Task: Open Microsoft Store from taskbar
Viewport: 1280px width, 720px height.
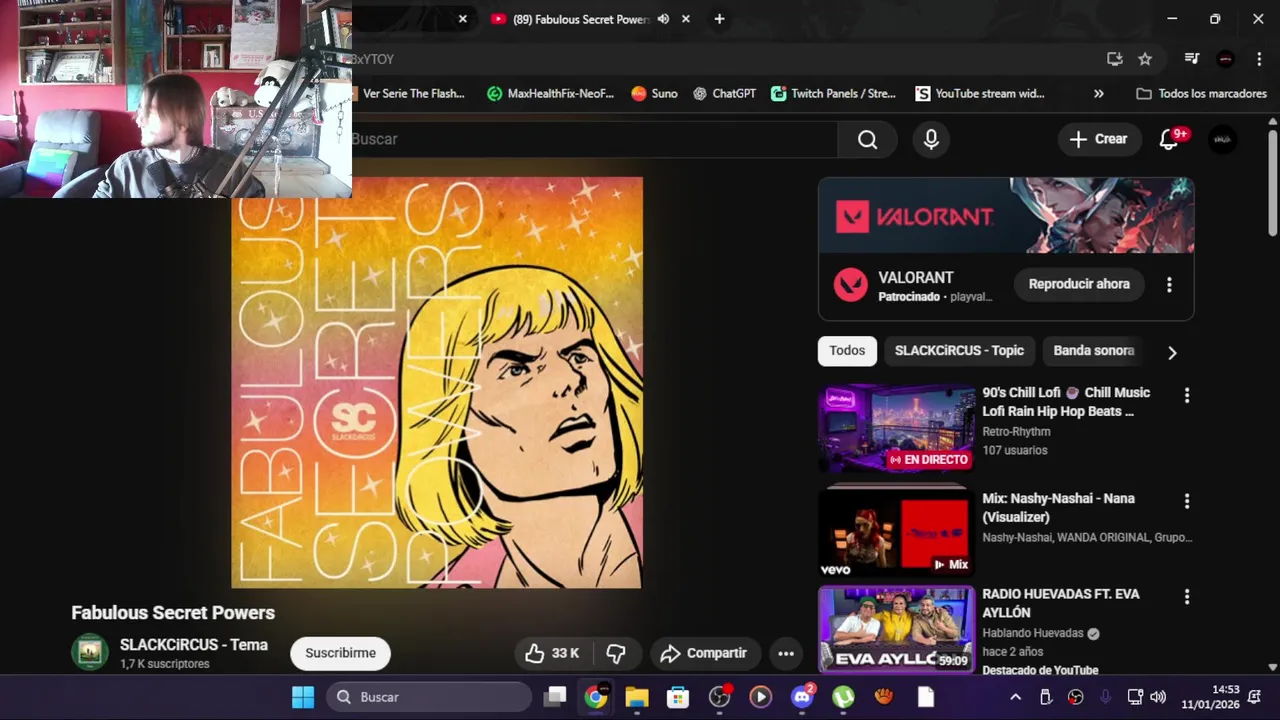Action: [x=678, y=697]
